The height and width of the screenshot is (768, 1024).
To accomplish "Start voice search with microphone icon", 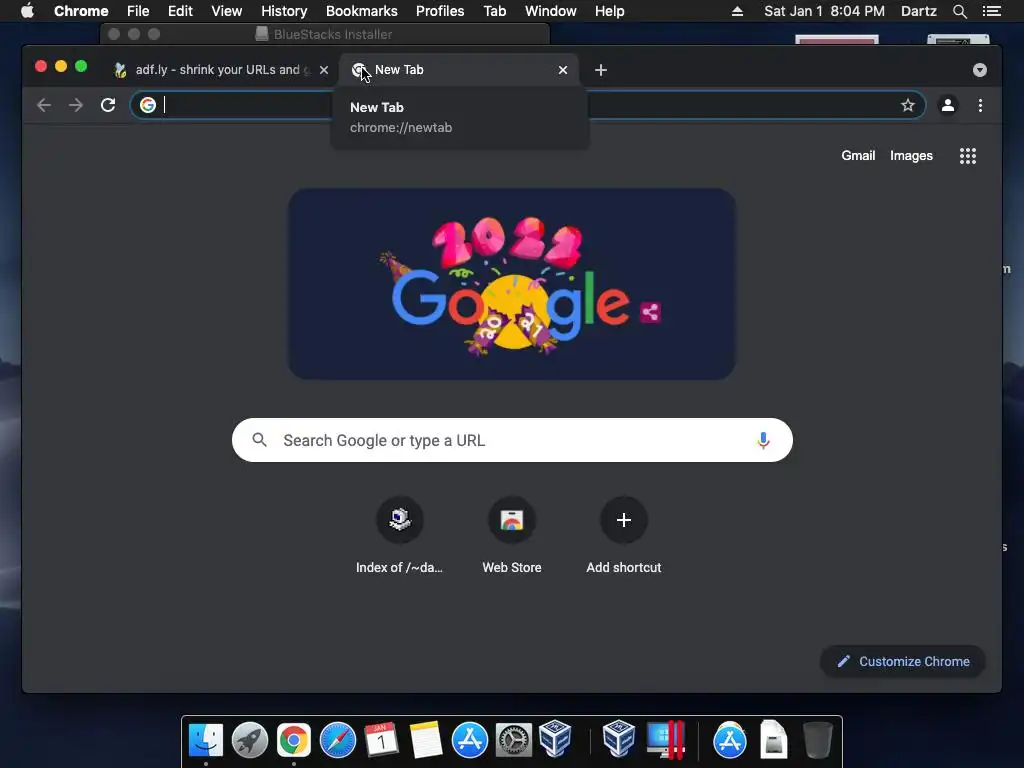I will click(763, 440).
